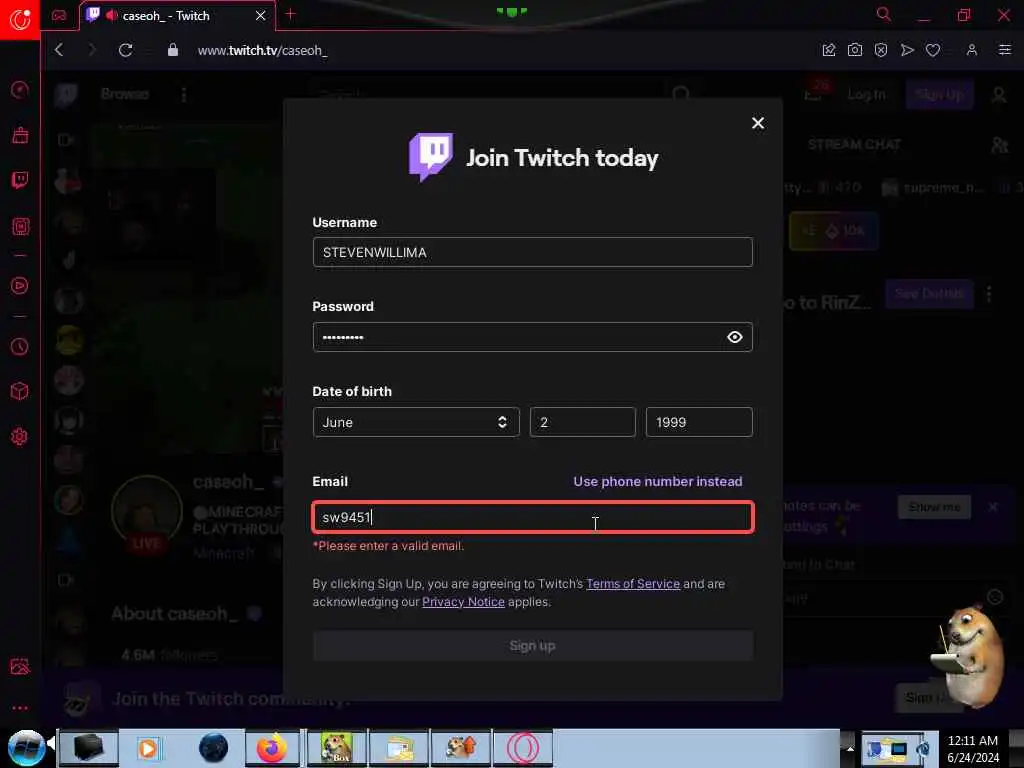Click the birth day field showing 2
Viewport: 1024px width, 768px height.
pos(583,422)
